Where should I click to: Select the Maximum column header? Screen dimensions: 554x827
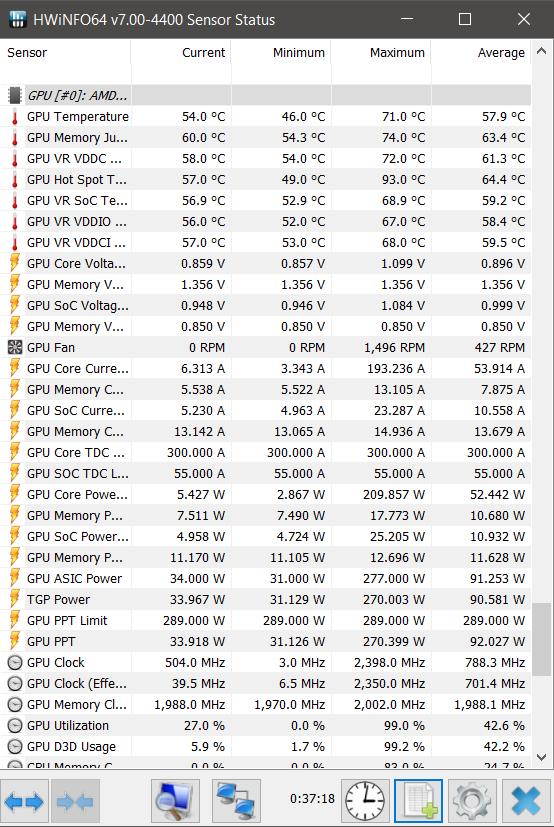tap(381, 53)
